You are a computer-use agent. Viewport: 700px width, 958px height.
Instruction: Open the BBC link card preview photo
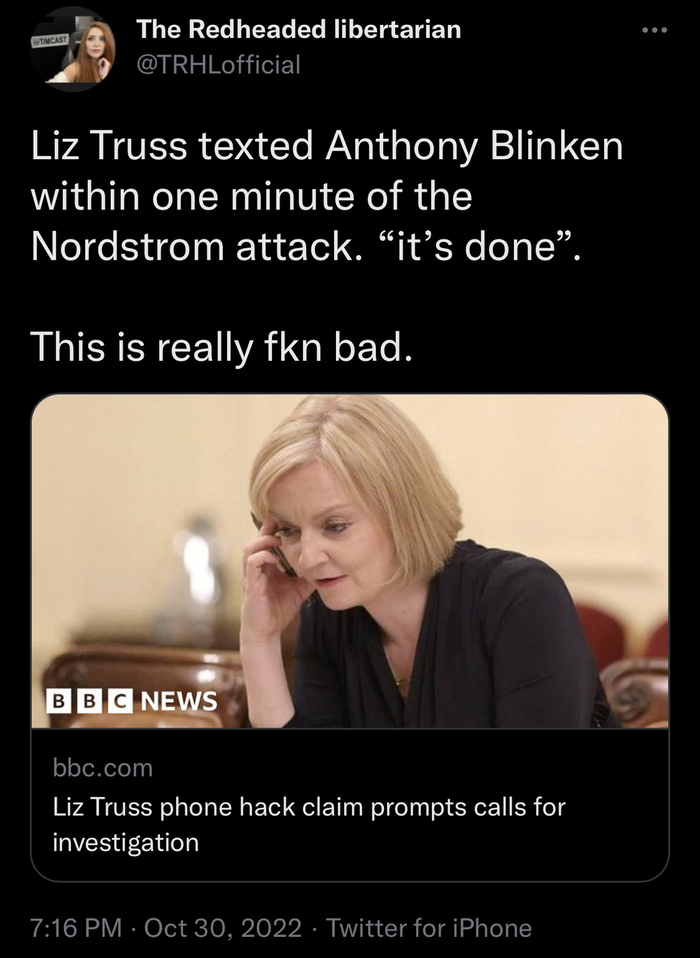click(350, 561)
